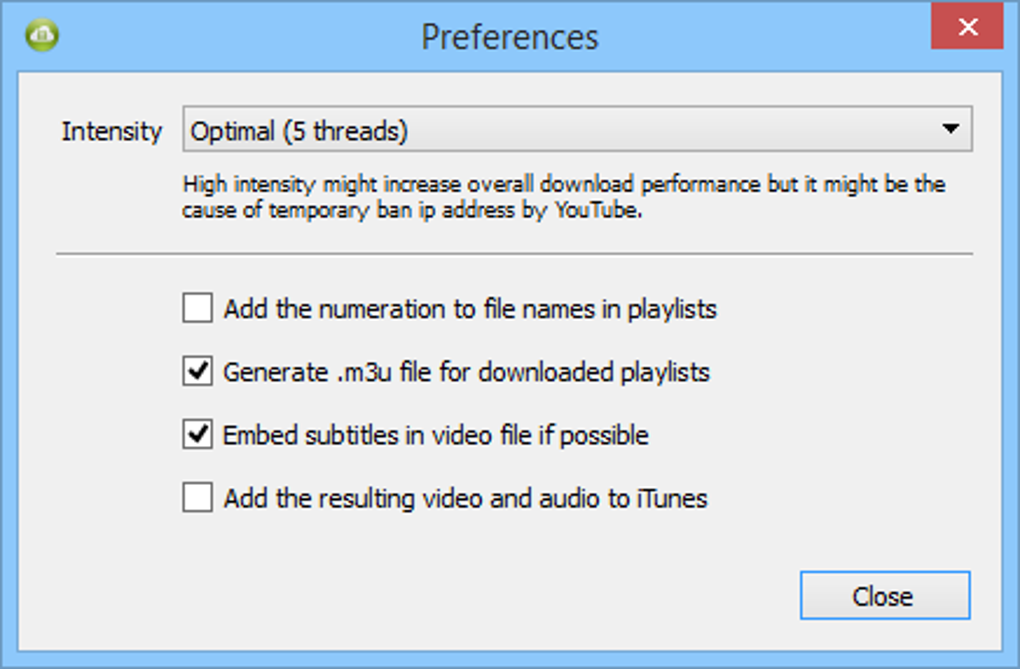Tick the add to iTunes checkbox
The image size is (1020, 669).
point(197,497)
